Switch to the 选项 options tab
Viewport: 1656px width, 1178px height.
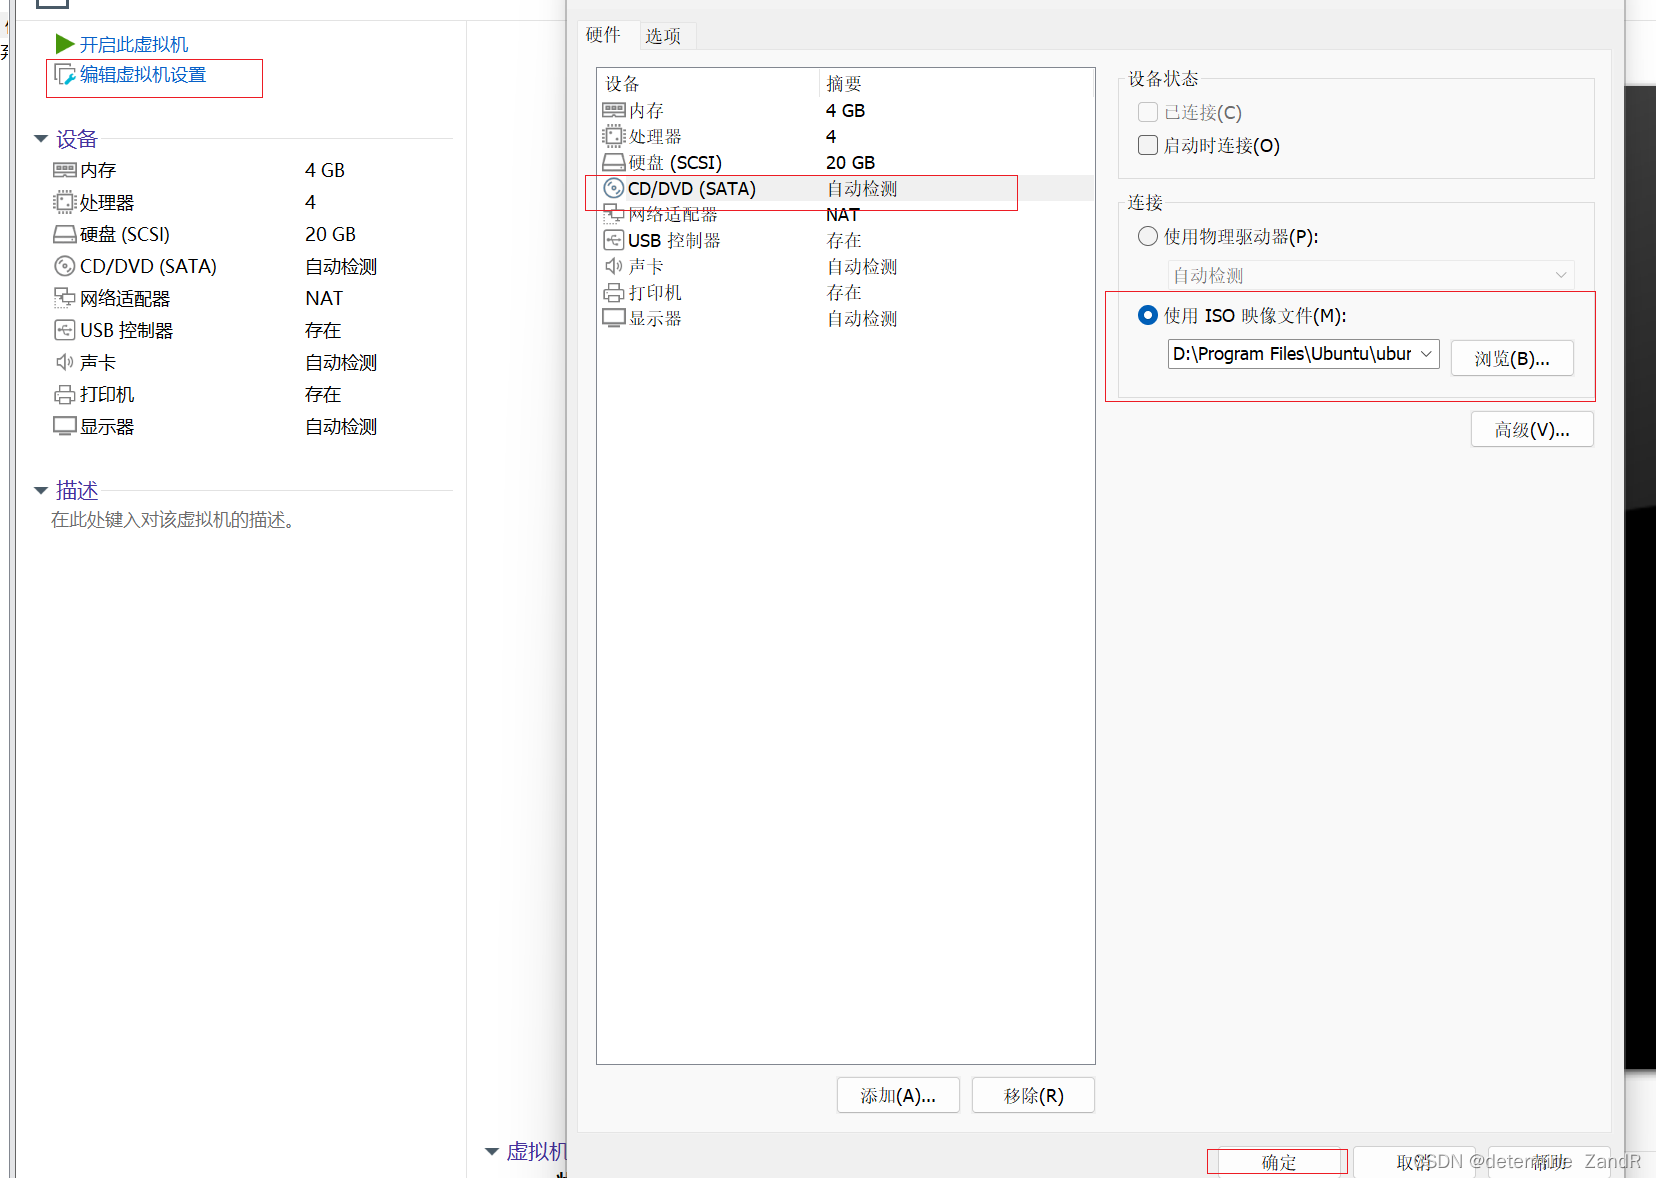(663, 36)
